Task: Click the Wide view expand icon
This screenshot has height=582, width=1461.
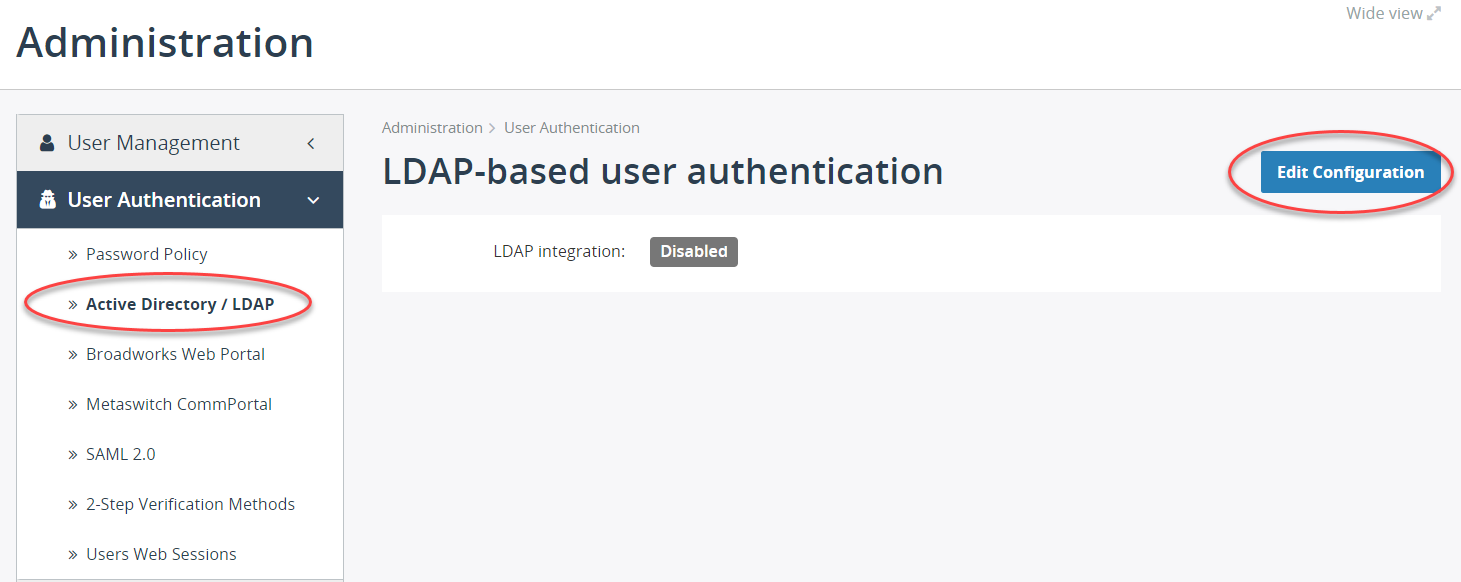Action: click(1435, 12)
